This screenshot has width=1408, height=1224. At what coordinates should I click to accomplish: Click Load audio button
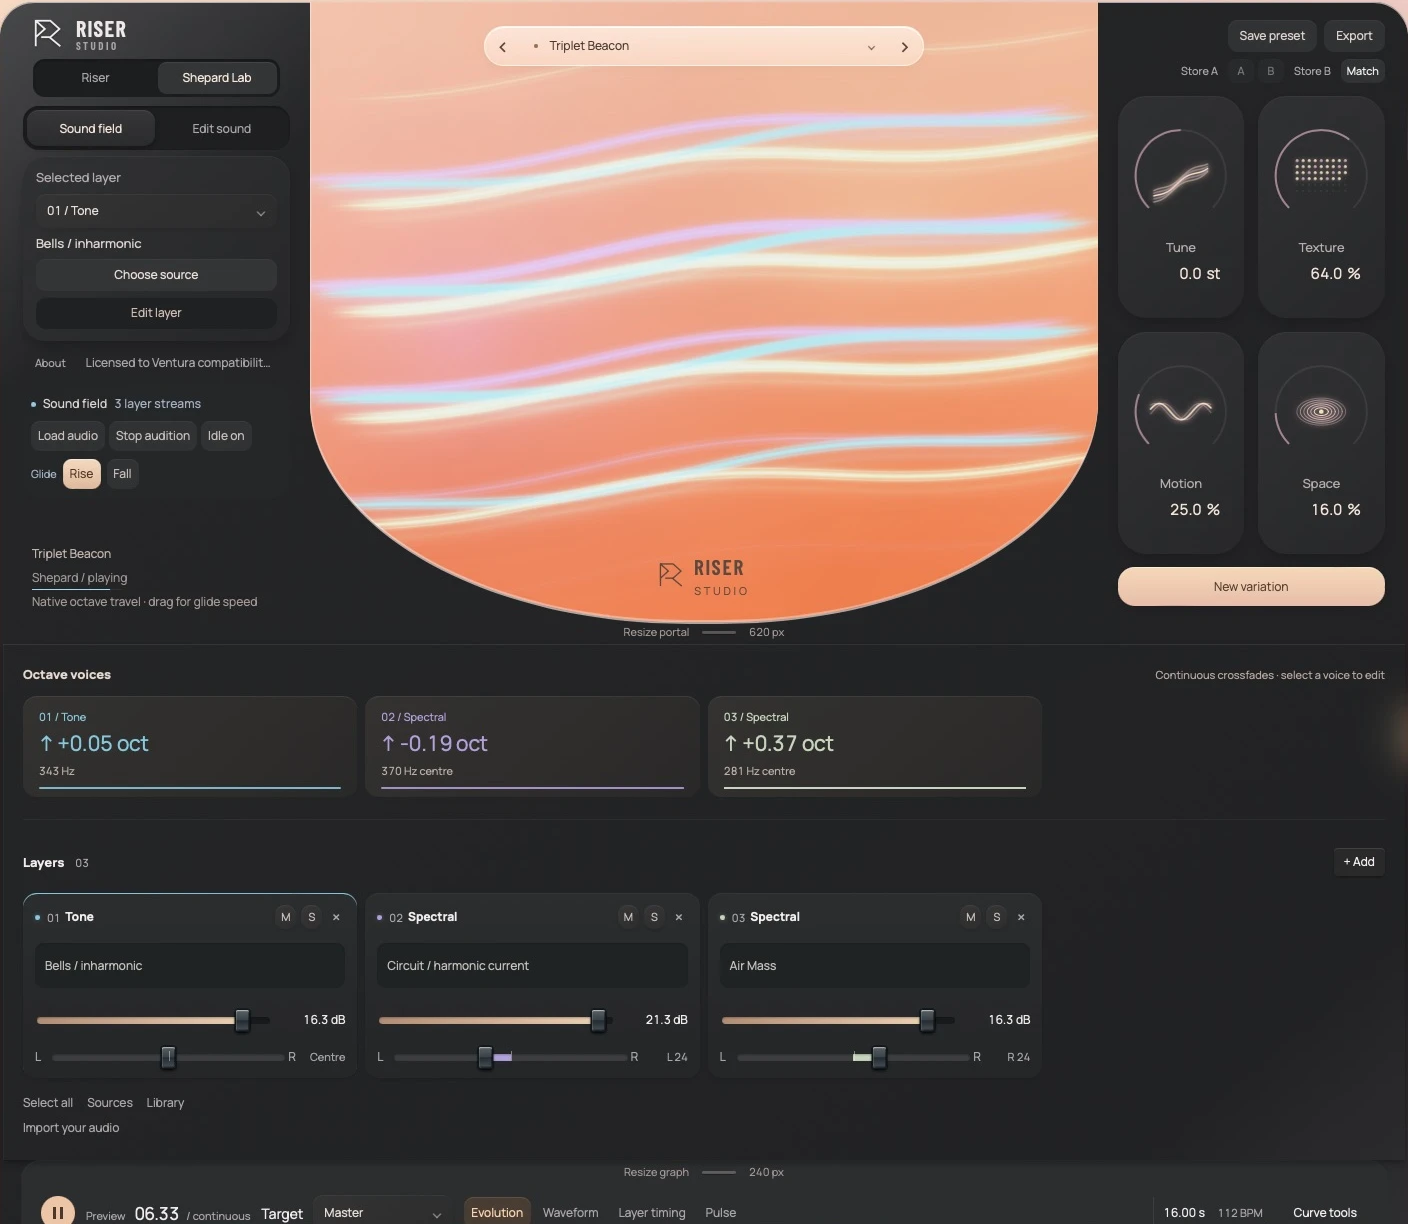click(68, 436)
